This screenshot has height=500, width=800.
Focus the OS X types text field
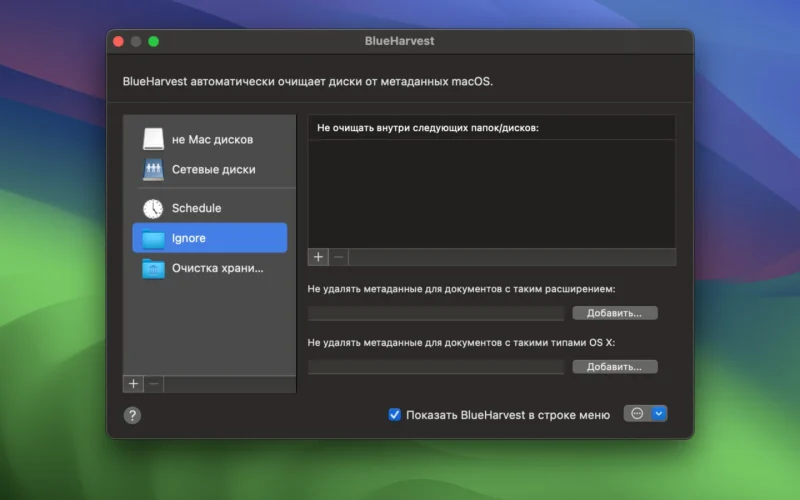[x=436, y=367]
